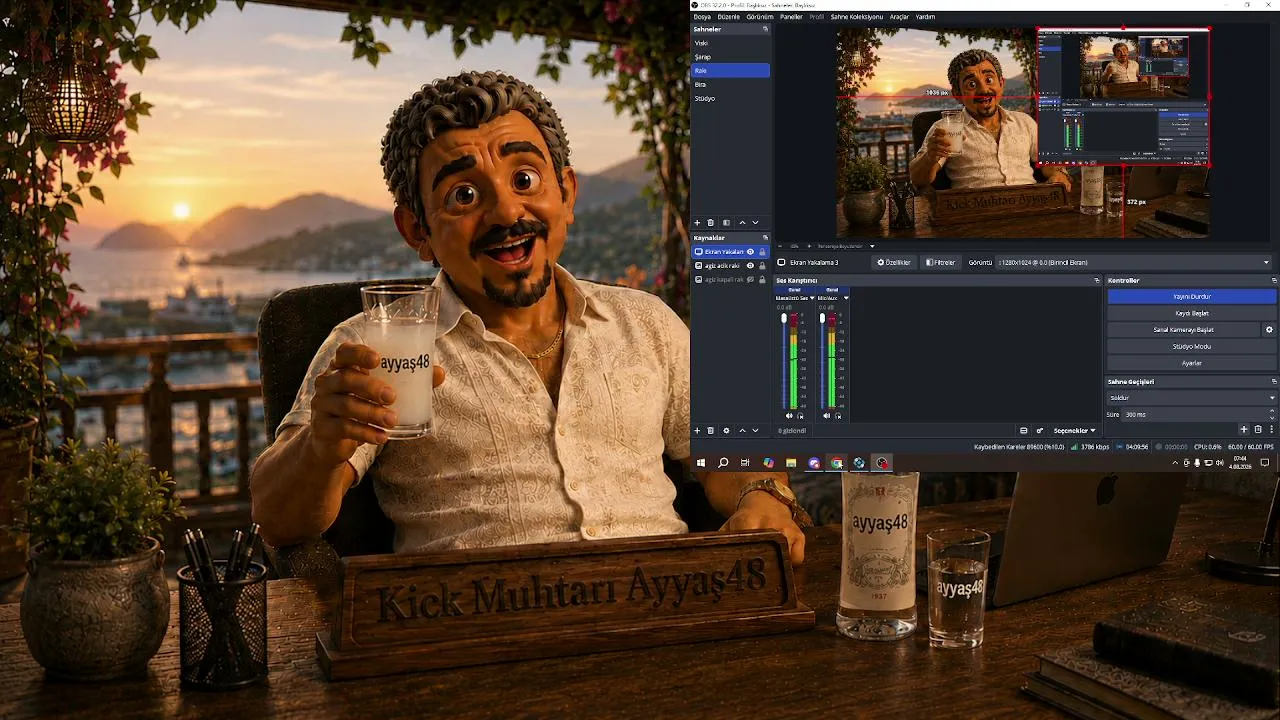Open Task View from the taskbar
The width and height of the screenshot is (1280, 720).
(x=745, y=463)
